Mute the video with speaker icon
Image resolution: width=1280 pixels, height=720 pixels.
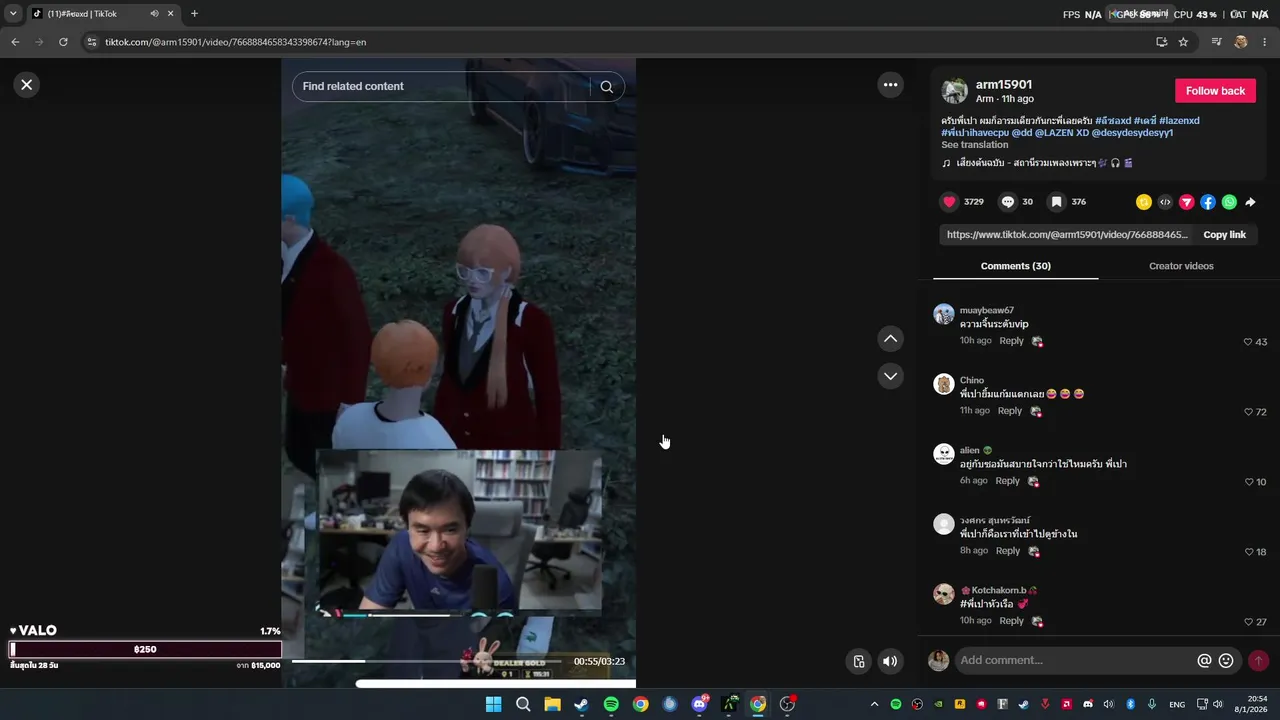890,661
